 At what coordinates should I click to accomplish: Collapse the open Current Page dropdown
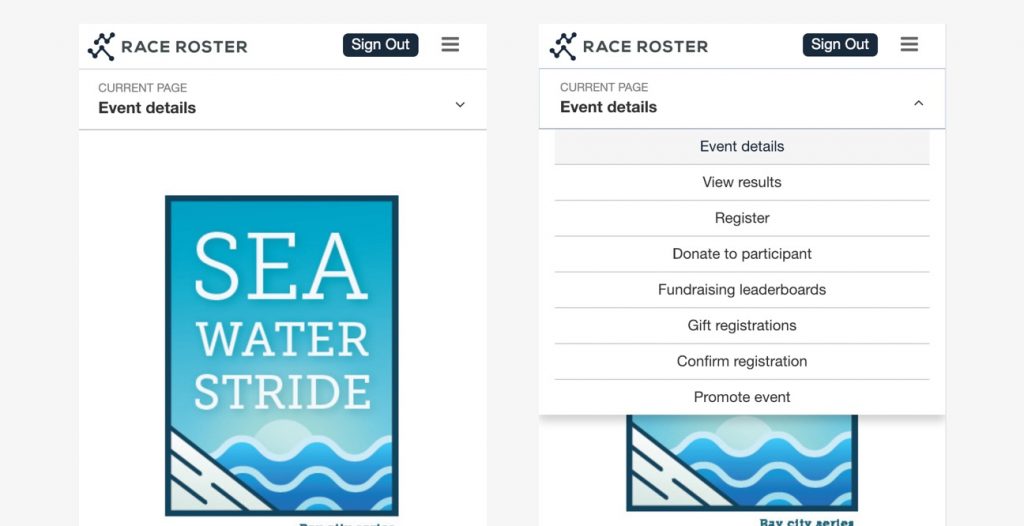pyautogui.click(x=741, y=98)
